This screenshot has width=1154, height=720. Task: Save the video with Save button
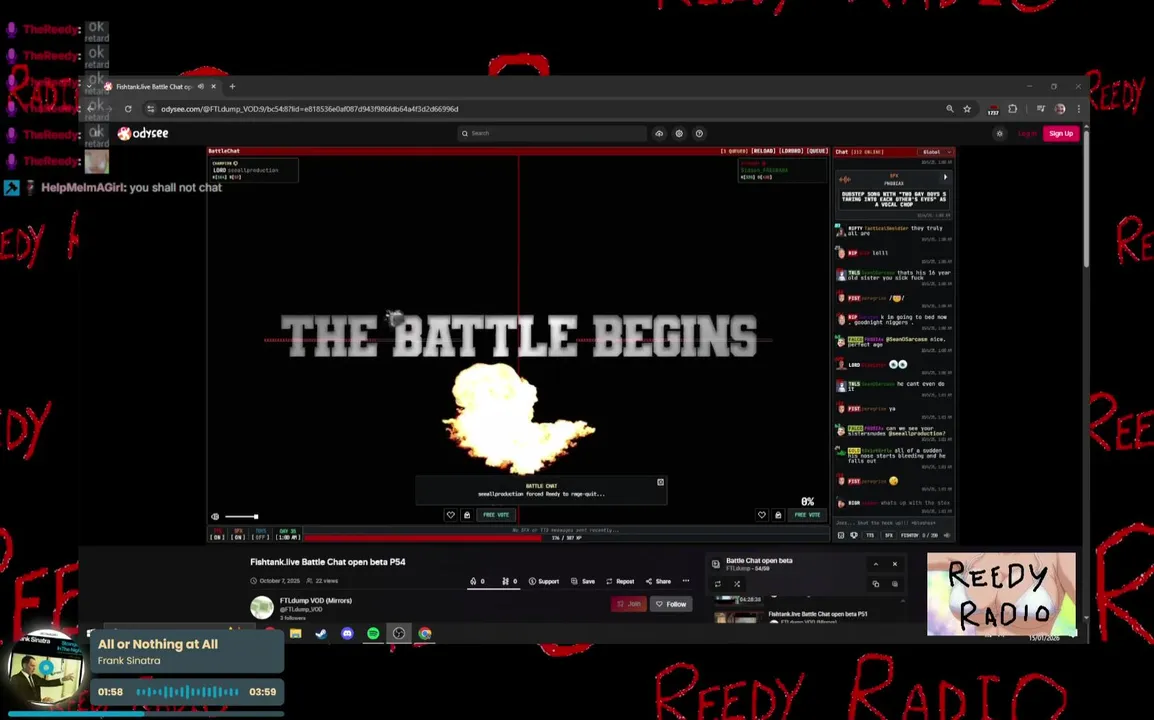click(x=583, y=581)
